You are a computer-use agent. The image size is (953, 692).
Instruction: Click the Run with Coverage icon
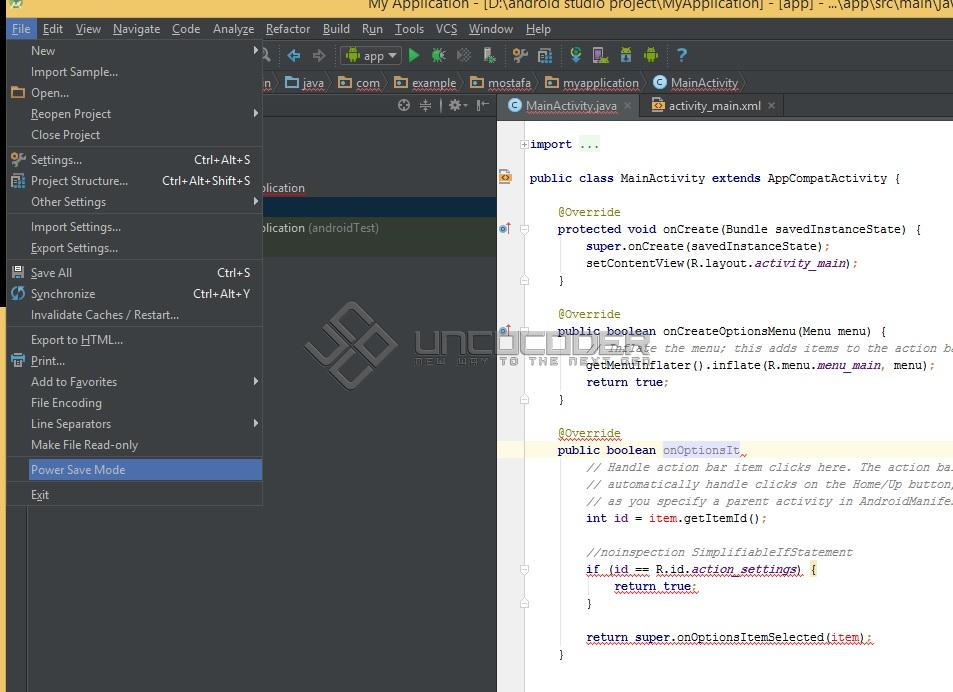click(464, 55)
